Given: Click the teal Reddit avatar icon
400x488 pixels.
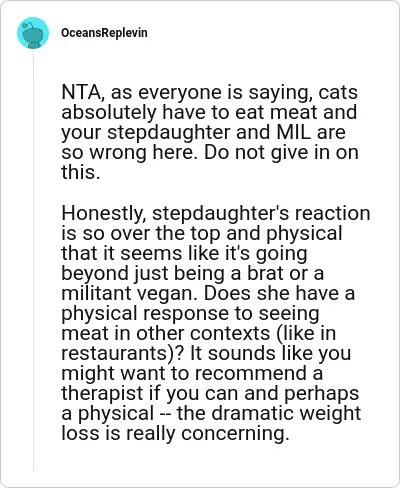Looking at the screenshot, I should point(33,33).
